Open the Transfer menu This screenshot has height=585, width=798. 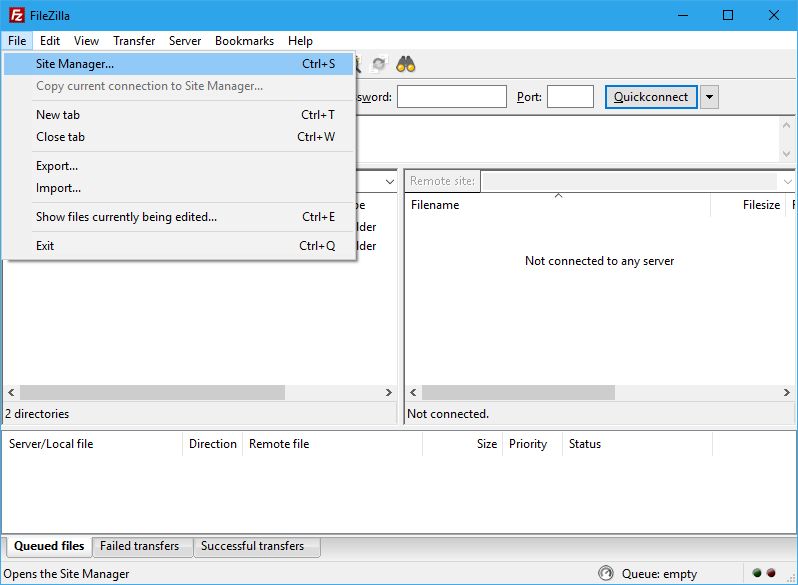(x=134, y=41)
